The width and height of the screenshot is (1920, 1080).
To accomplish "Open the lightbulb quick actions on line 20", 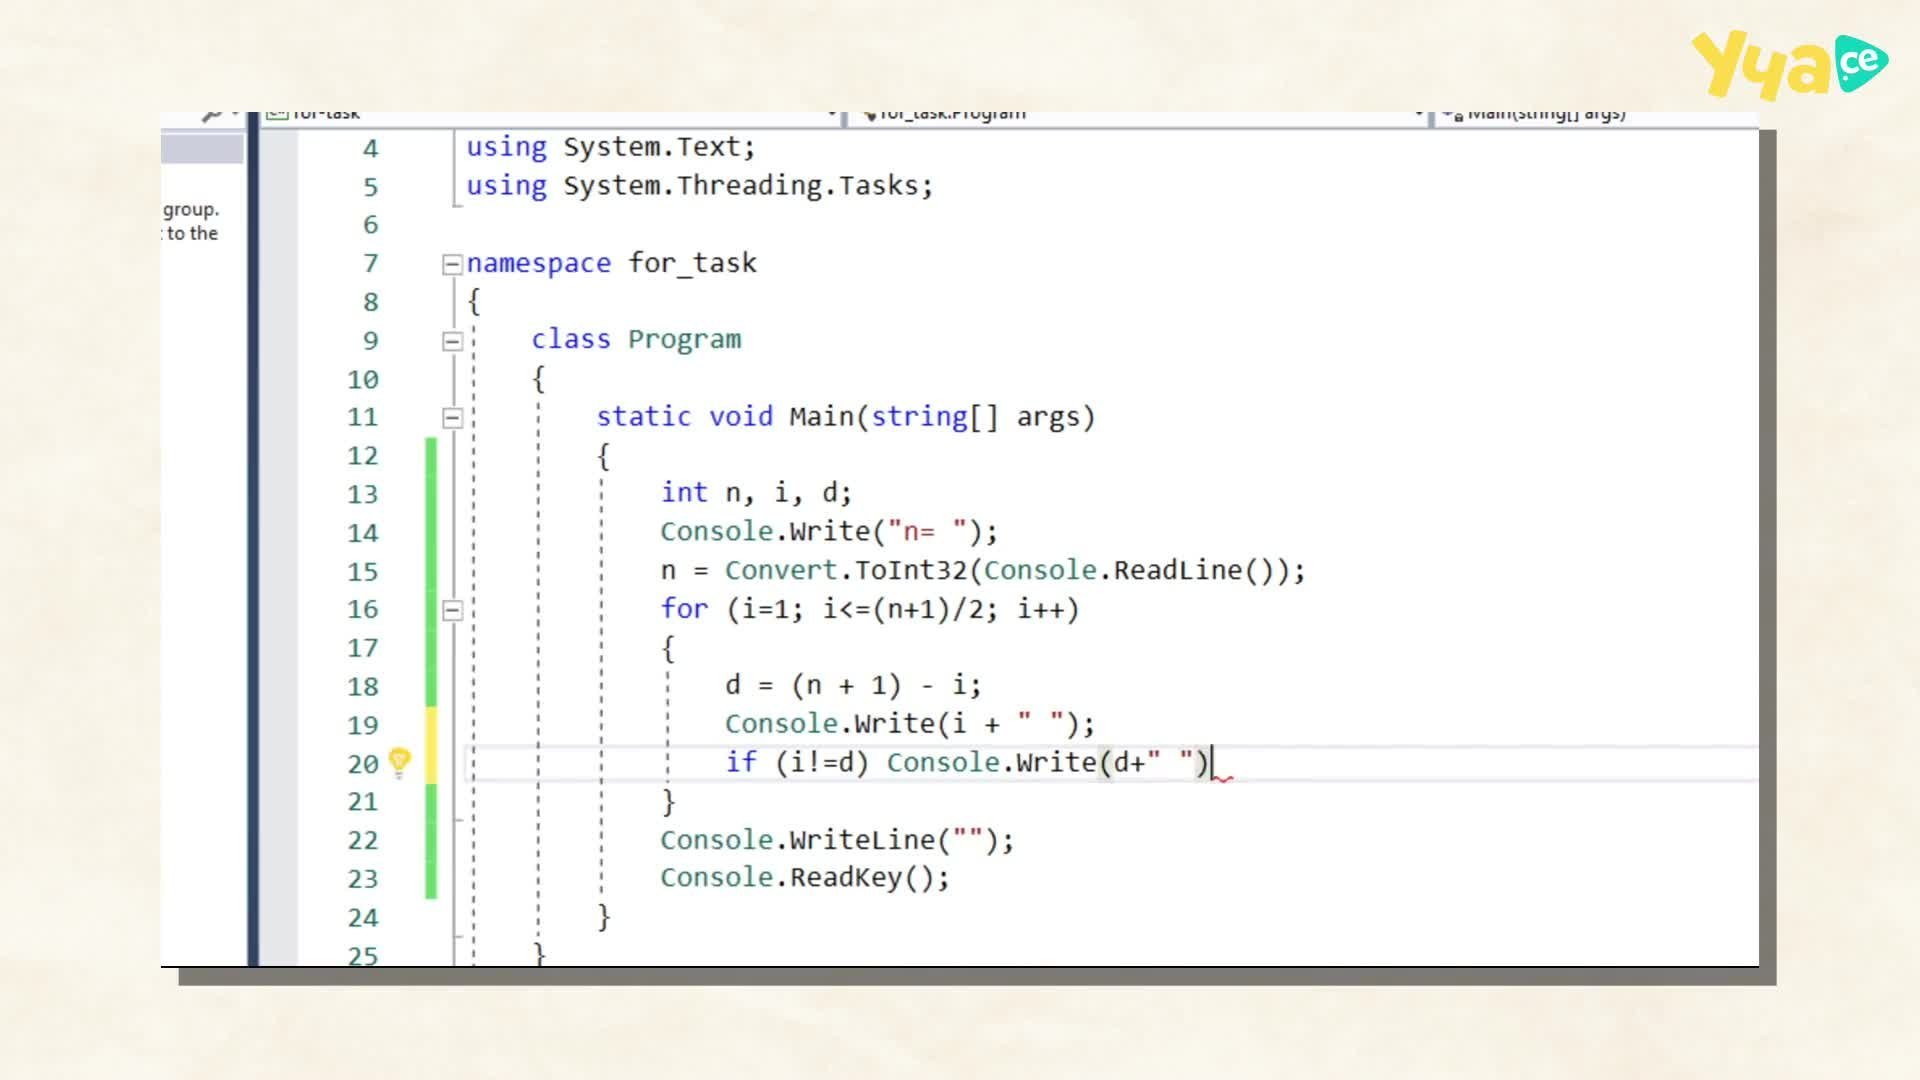I will click(399, 763).
